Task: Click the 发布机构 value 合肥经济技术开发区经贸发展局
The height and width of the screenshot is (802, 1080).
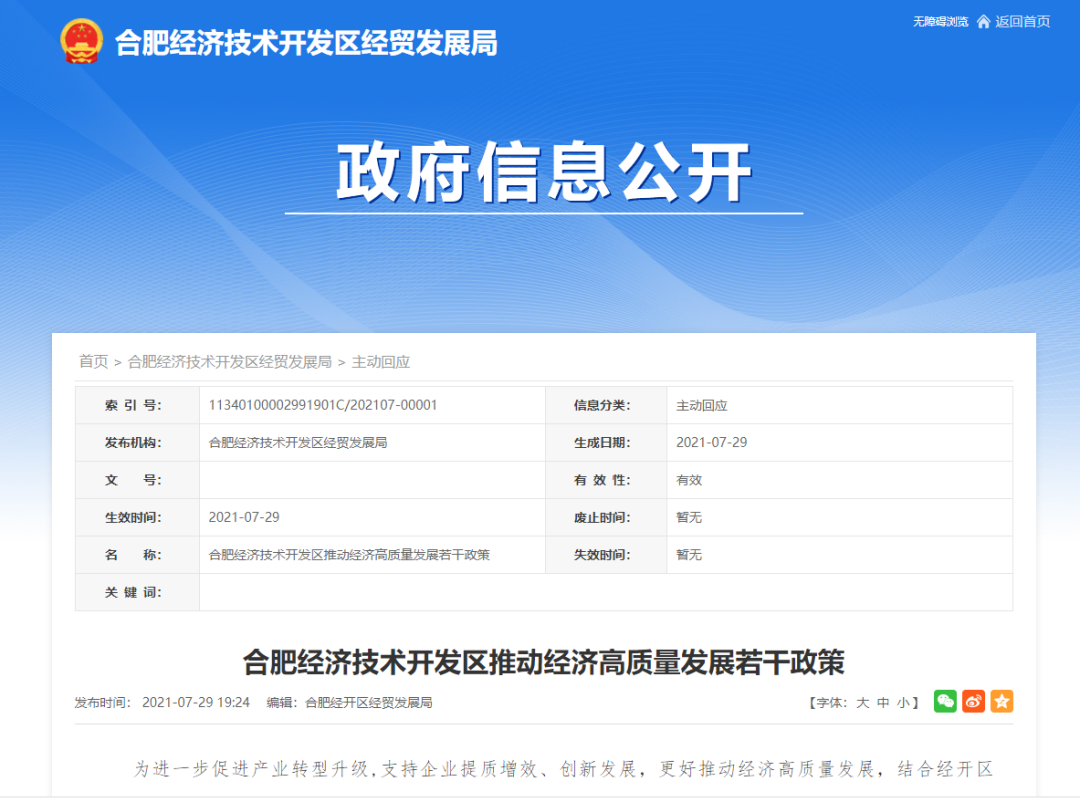Action: [x=298, y=442]
